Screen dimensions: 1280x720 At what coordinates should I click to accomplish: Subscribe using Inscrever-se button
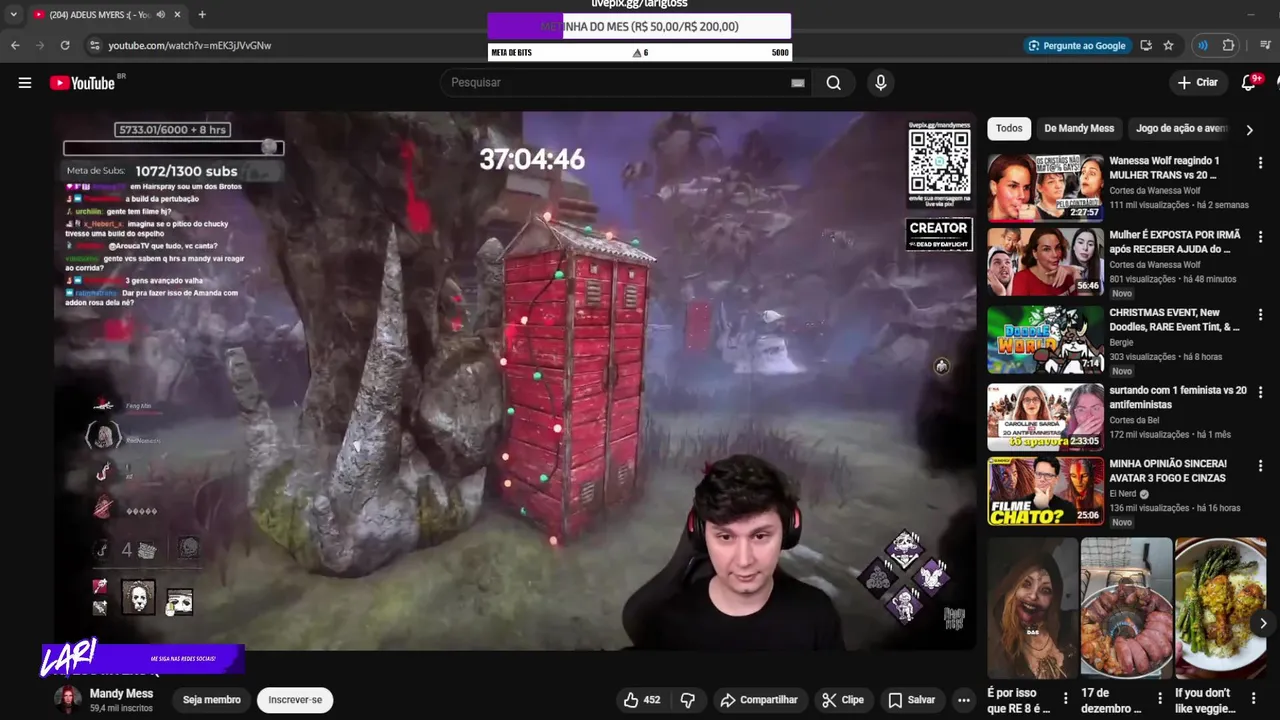[x=295, y=700]
